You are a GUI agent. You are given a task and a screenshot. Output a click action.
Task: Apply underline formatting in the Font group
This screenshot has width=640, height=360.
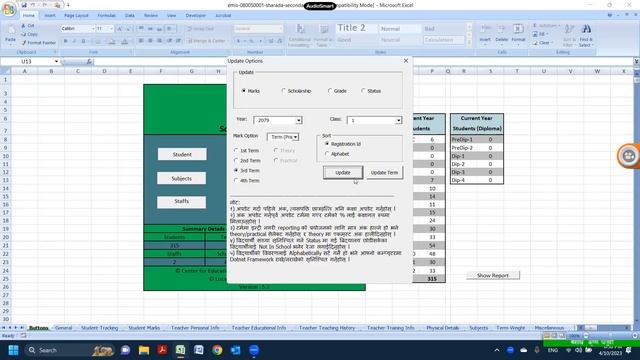pos(84,41)
